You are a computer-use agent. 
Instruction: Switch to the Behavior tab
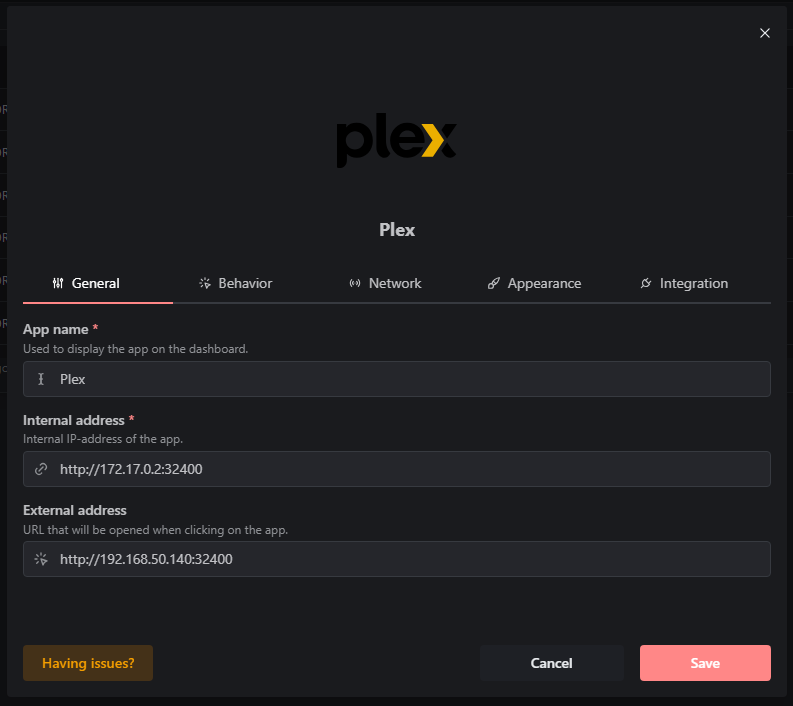[x=235, y=283]
